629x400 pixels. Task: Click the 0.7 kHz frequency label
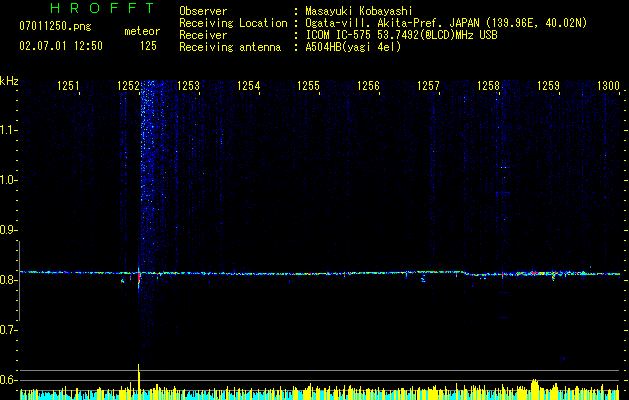(8, 330)
